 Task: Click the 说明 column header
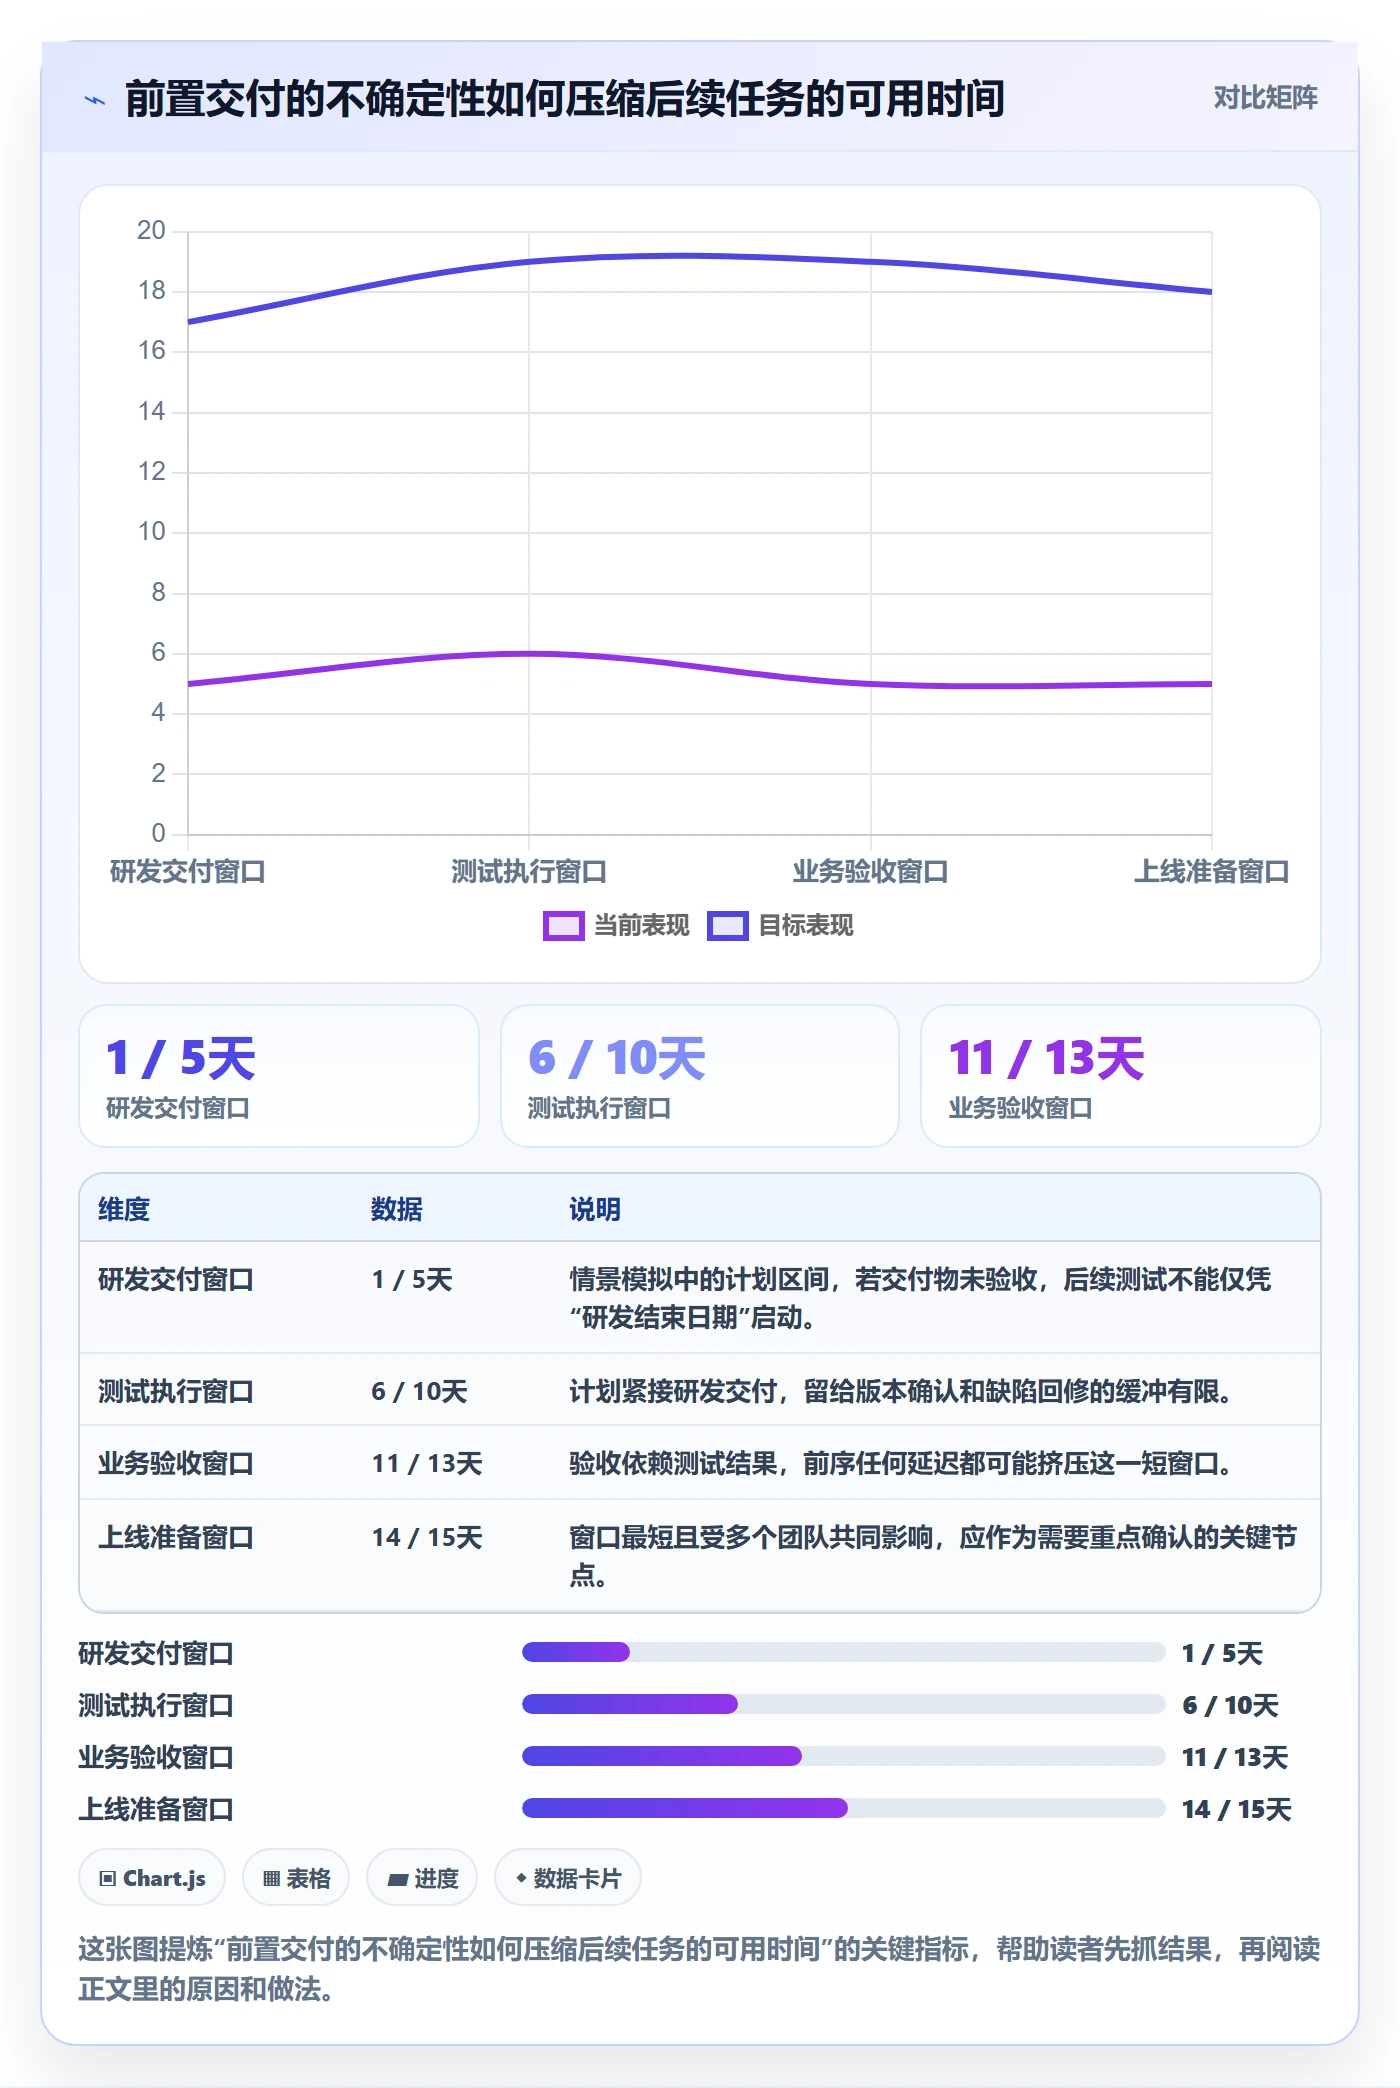point(595,1209)
